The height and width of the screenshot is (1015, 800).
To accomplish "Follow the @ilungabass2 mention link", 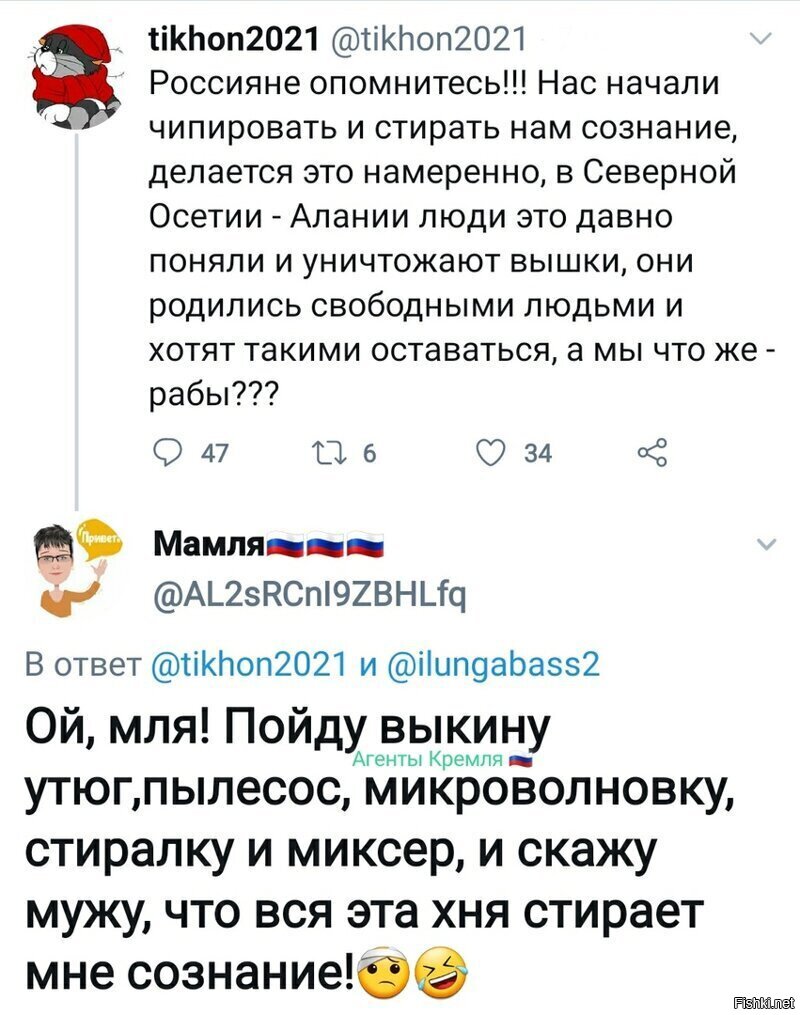I will click(x=494, y=665).
